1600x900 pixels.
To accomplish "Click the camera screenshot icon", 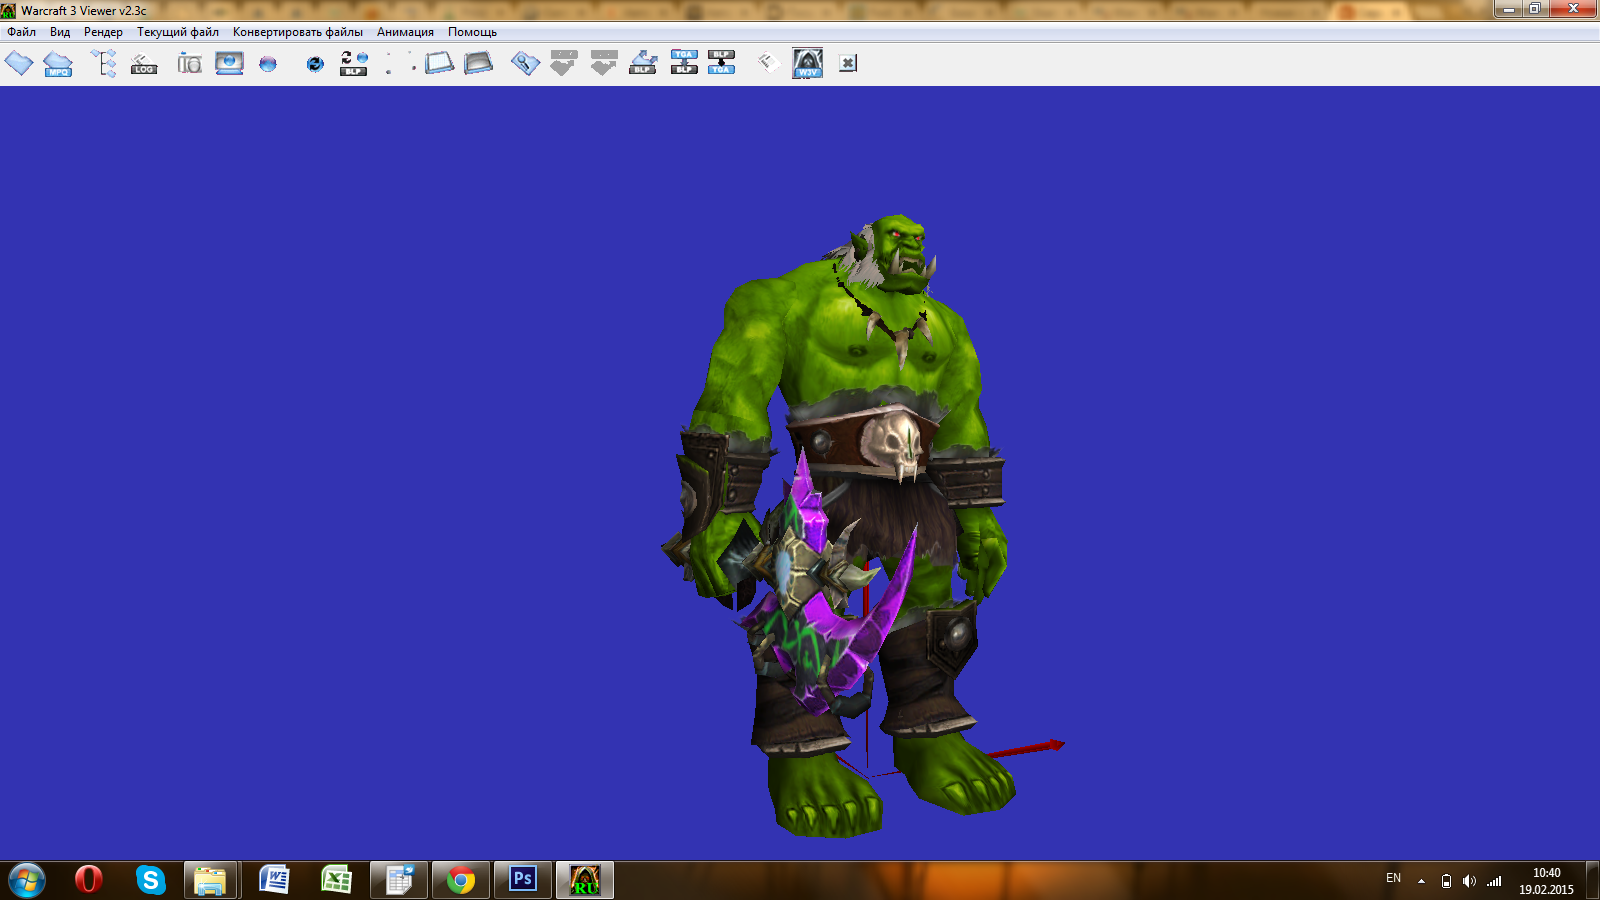I will [x=189, y=64].
